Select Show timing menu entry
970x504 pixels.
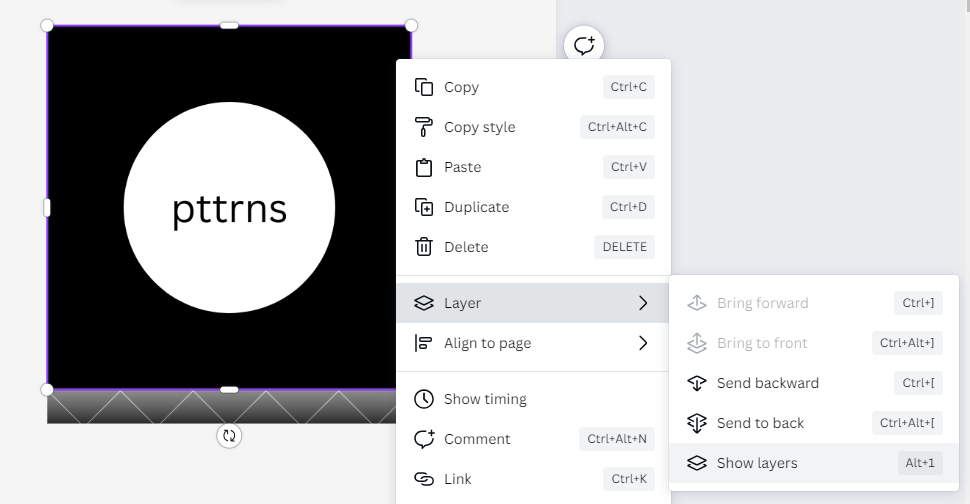click(533, 399)
